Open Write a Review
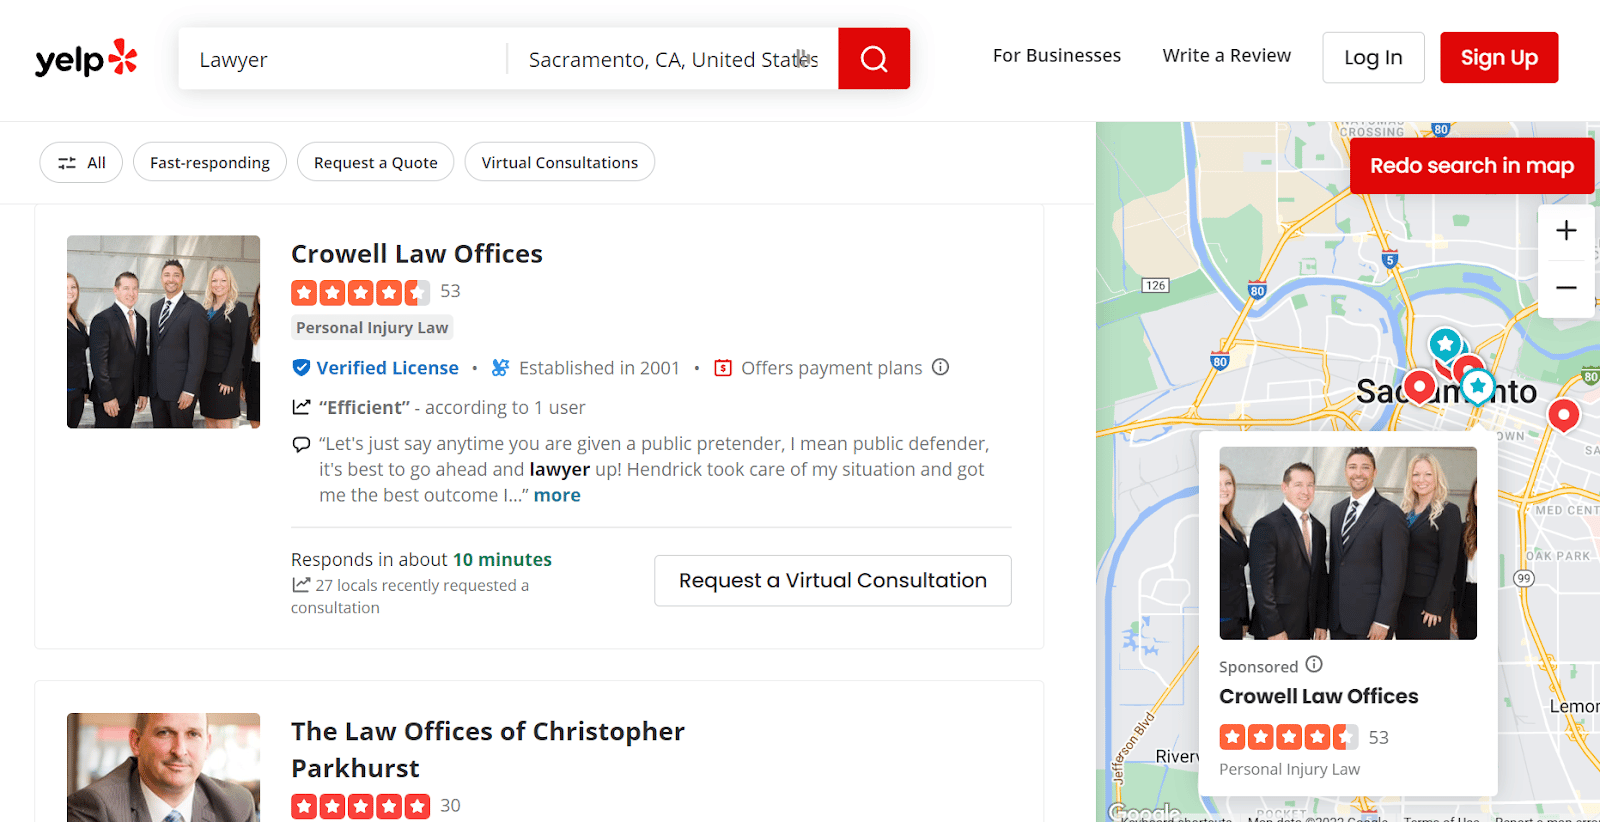 1226,56
